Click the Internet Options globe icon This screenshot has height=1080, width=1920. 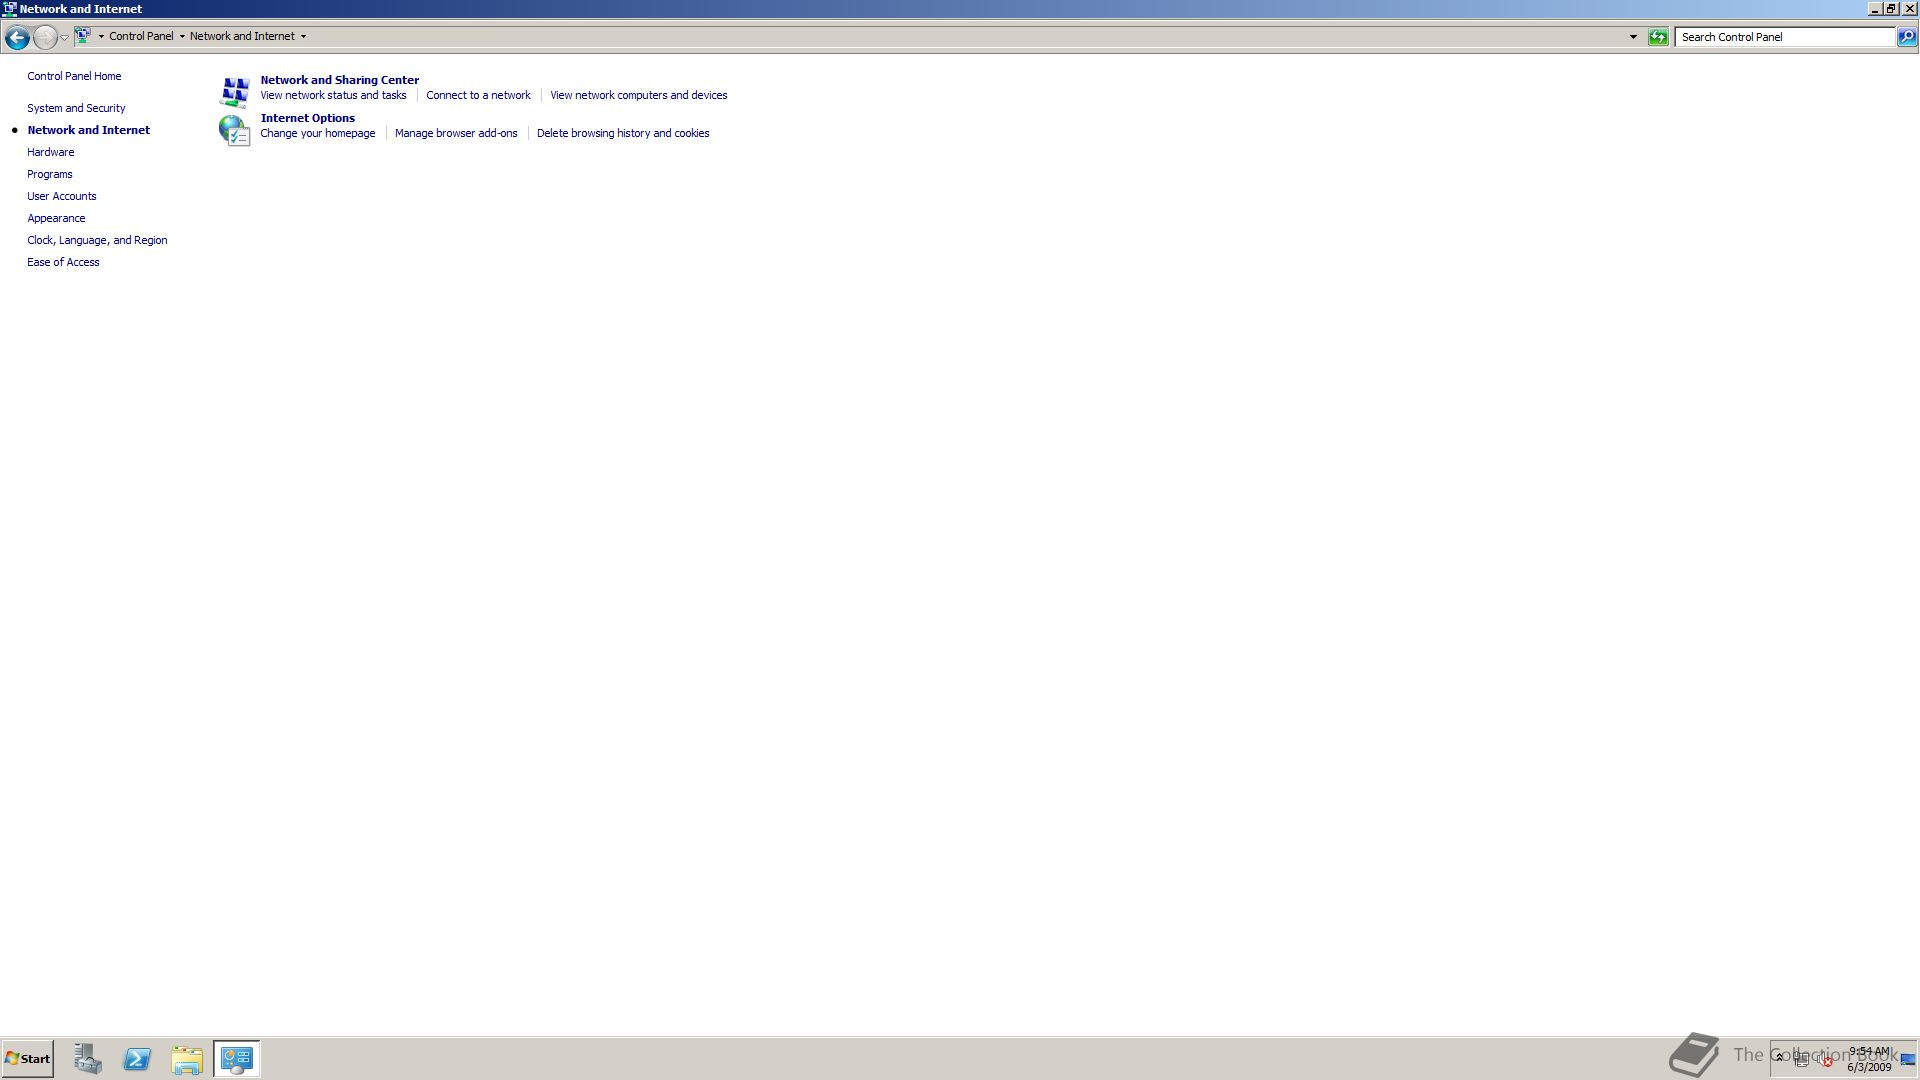click(x=234, y=130)
